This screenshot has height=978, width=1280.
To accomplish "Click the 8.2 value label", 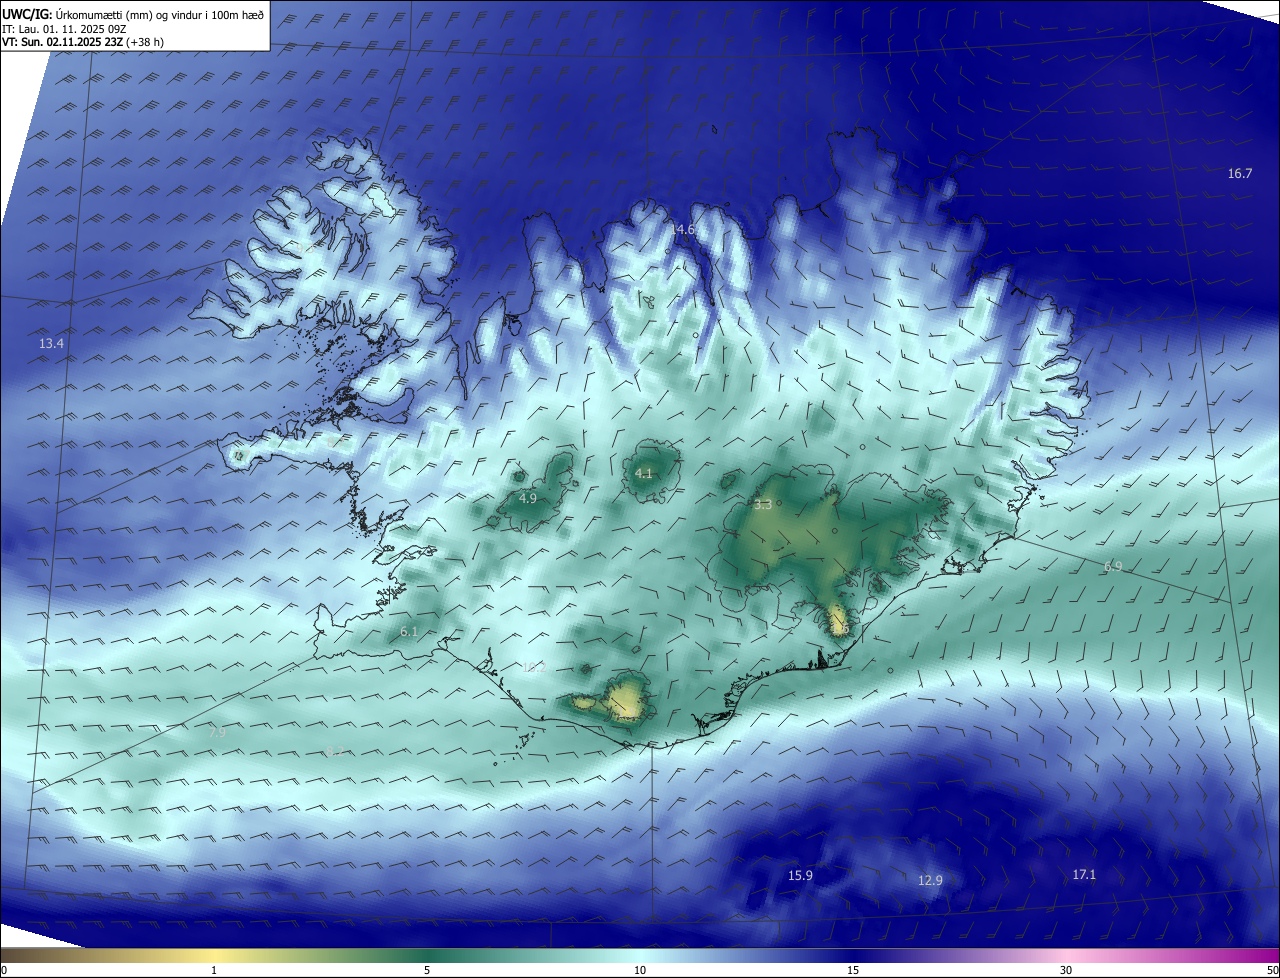I will (x=334, y=750).
